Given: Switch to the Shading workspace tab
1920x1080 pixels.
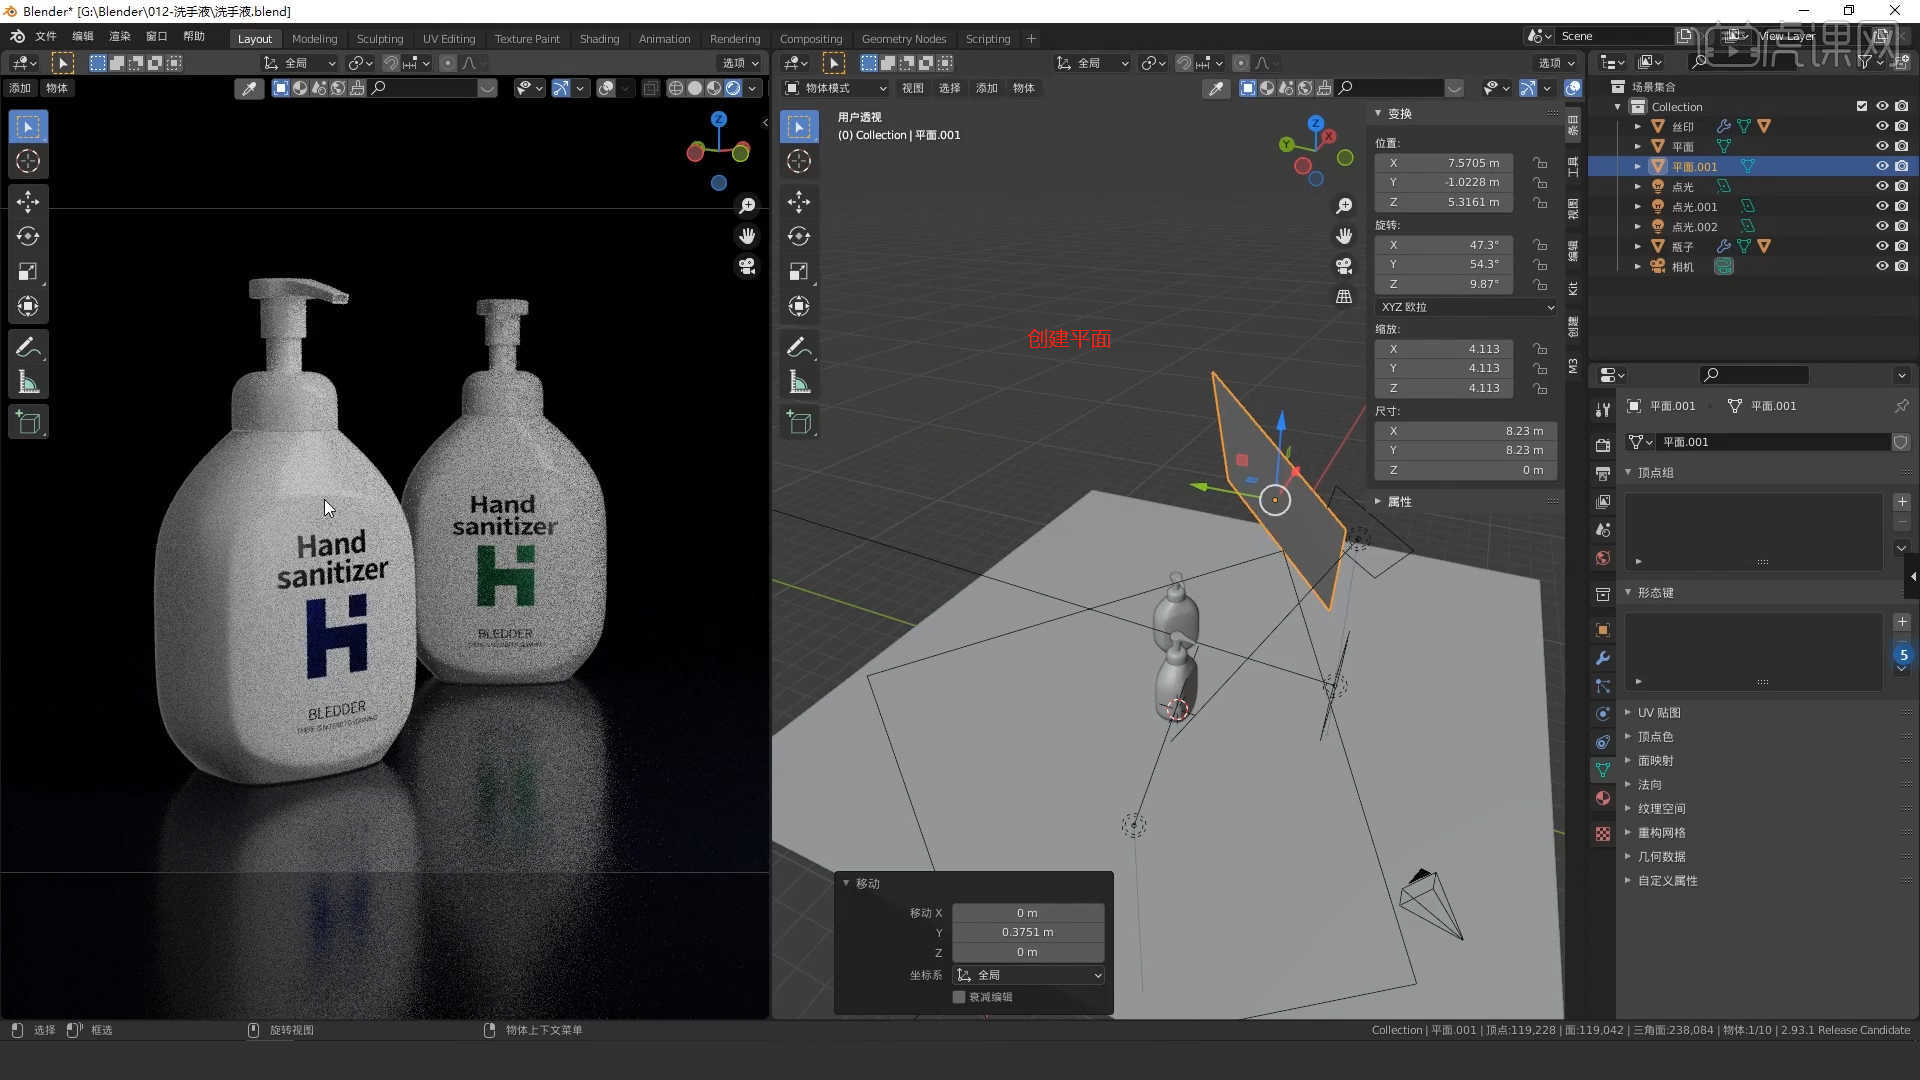Looking at the screenshot, I should (599, 39).
